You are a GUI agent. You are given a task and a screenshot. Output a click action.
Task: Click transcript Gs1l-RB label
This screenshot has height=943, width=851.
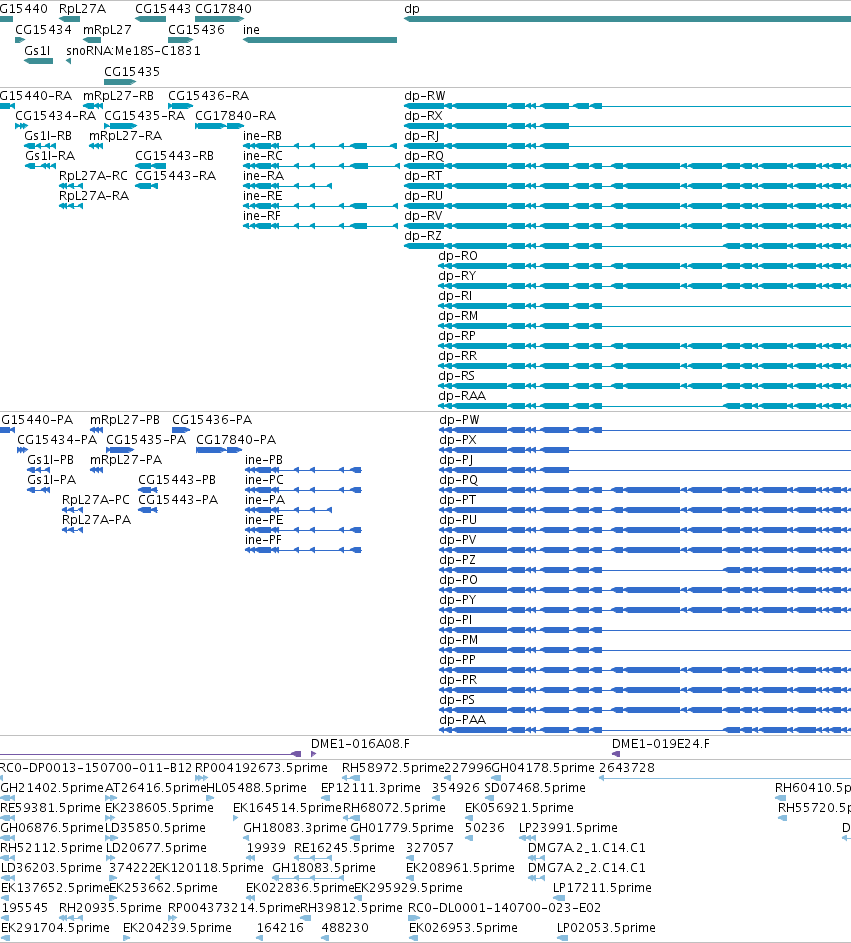tap(48, 136)
